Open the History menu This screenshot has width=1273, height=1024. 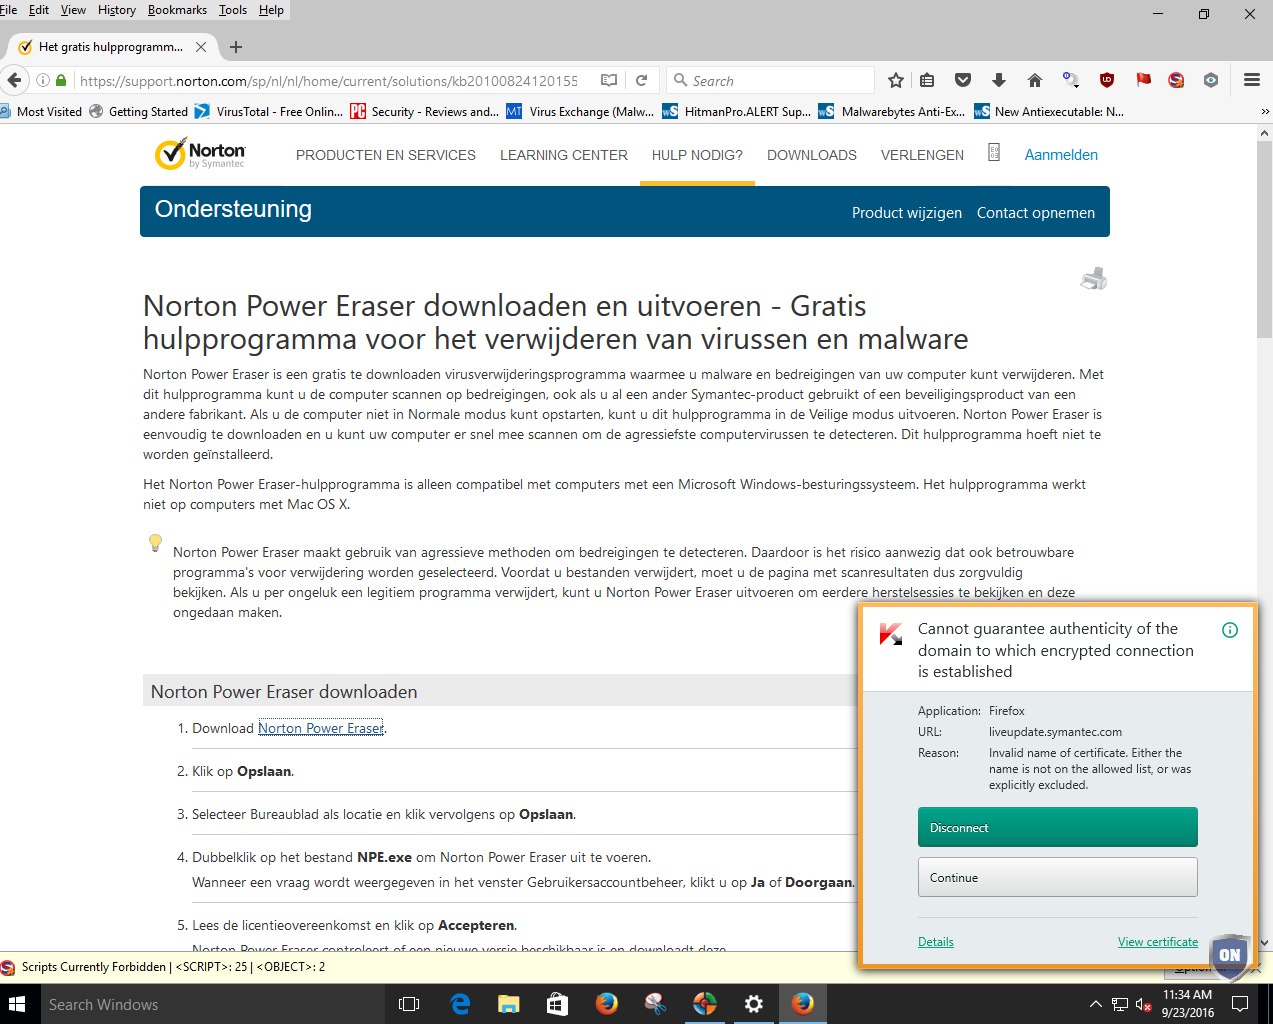pos(116,10)
